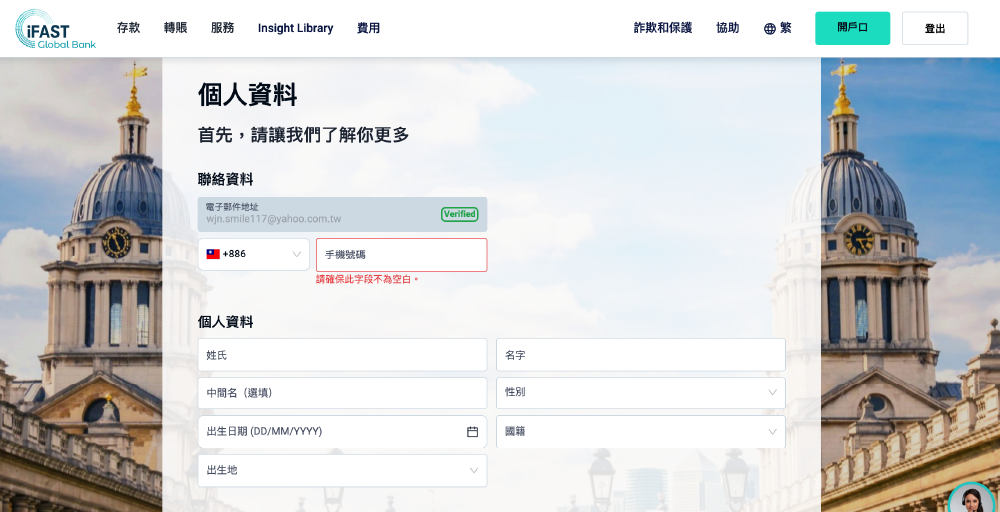Screen dimensions: 1000x512
Task: Open the 服務 menu
Action: coord(223,28)
